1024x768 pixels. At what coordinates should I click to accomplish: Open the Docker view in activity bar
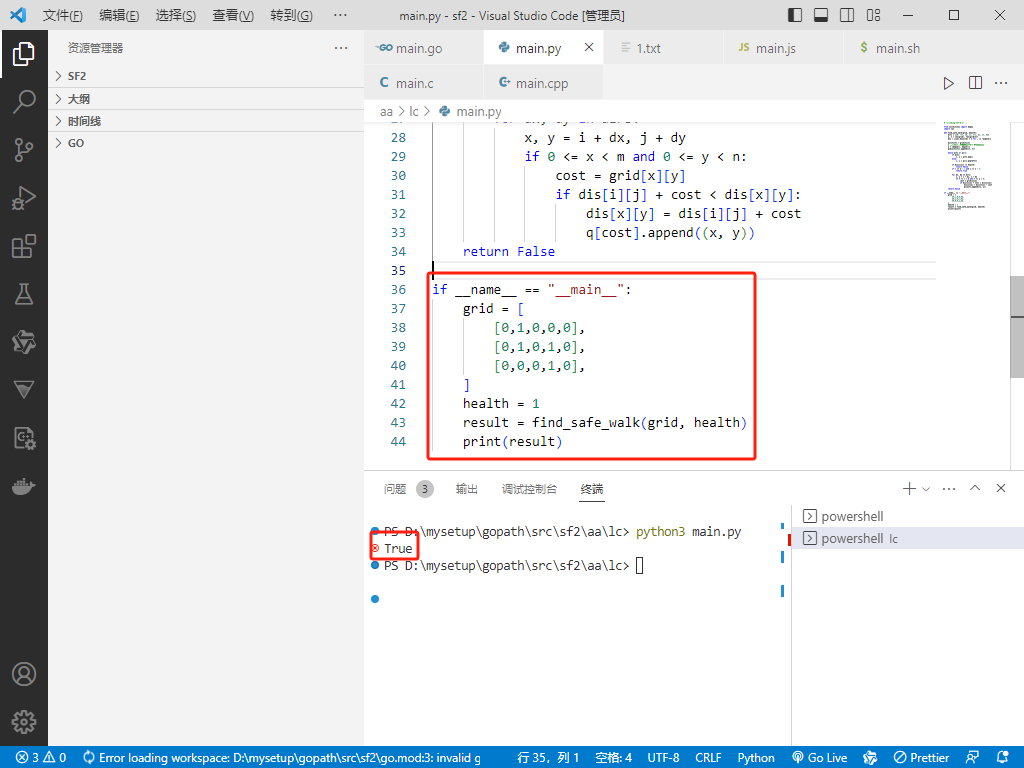(x=24, y=487)
